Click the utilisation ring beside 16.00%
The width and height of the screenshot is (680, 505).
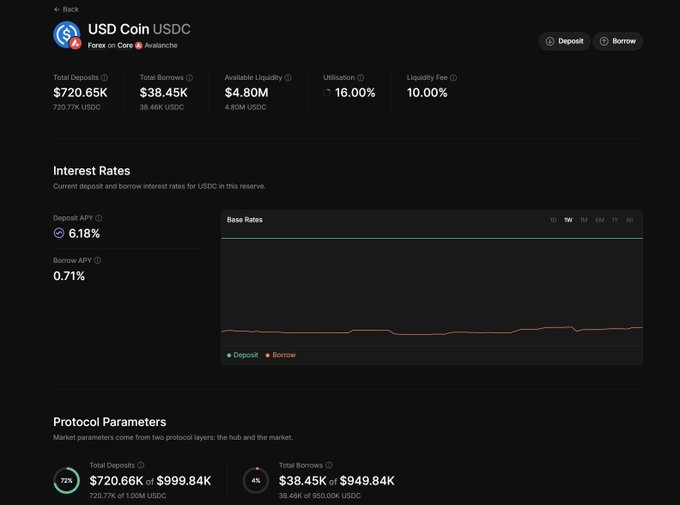[327, 92]
